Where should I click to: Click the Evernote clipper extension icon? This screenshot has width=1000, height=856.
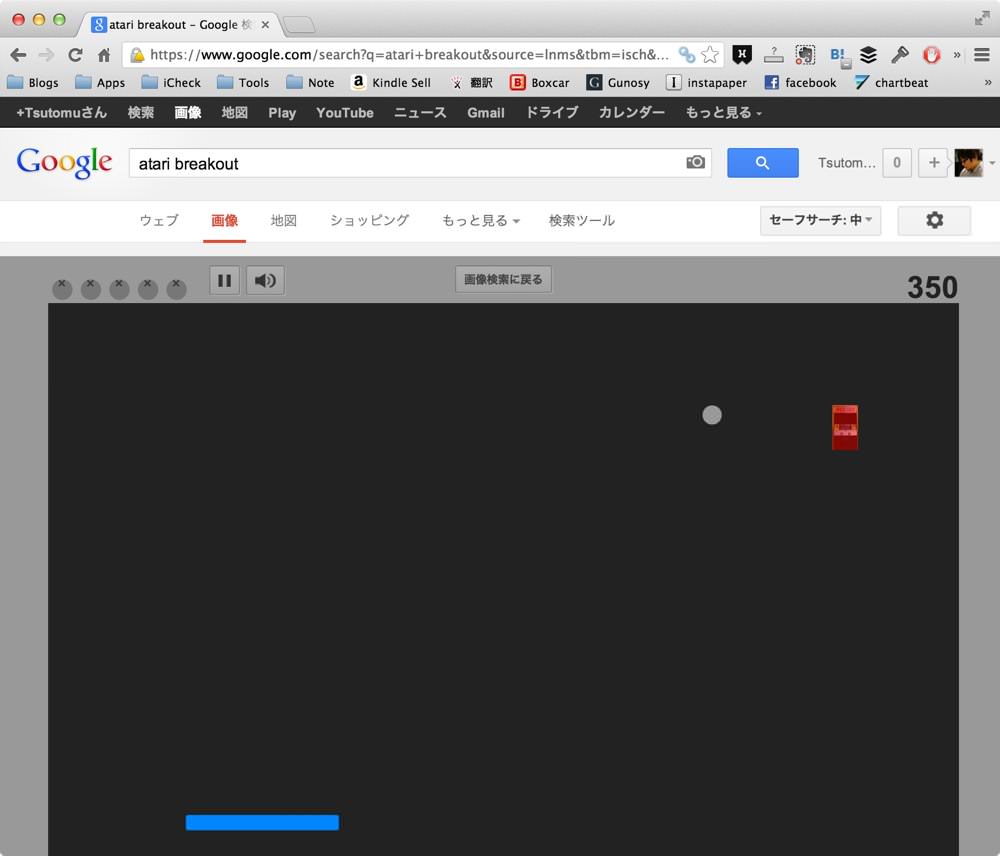(x=805, y=55)
